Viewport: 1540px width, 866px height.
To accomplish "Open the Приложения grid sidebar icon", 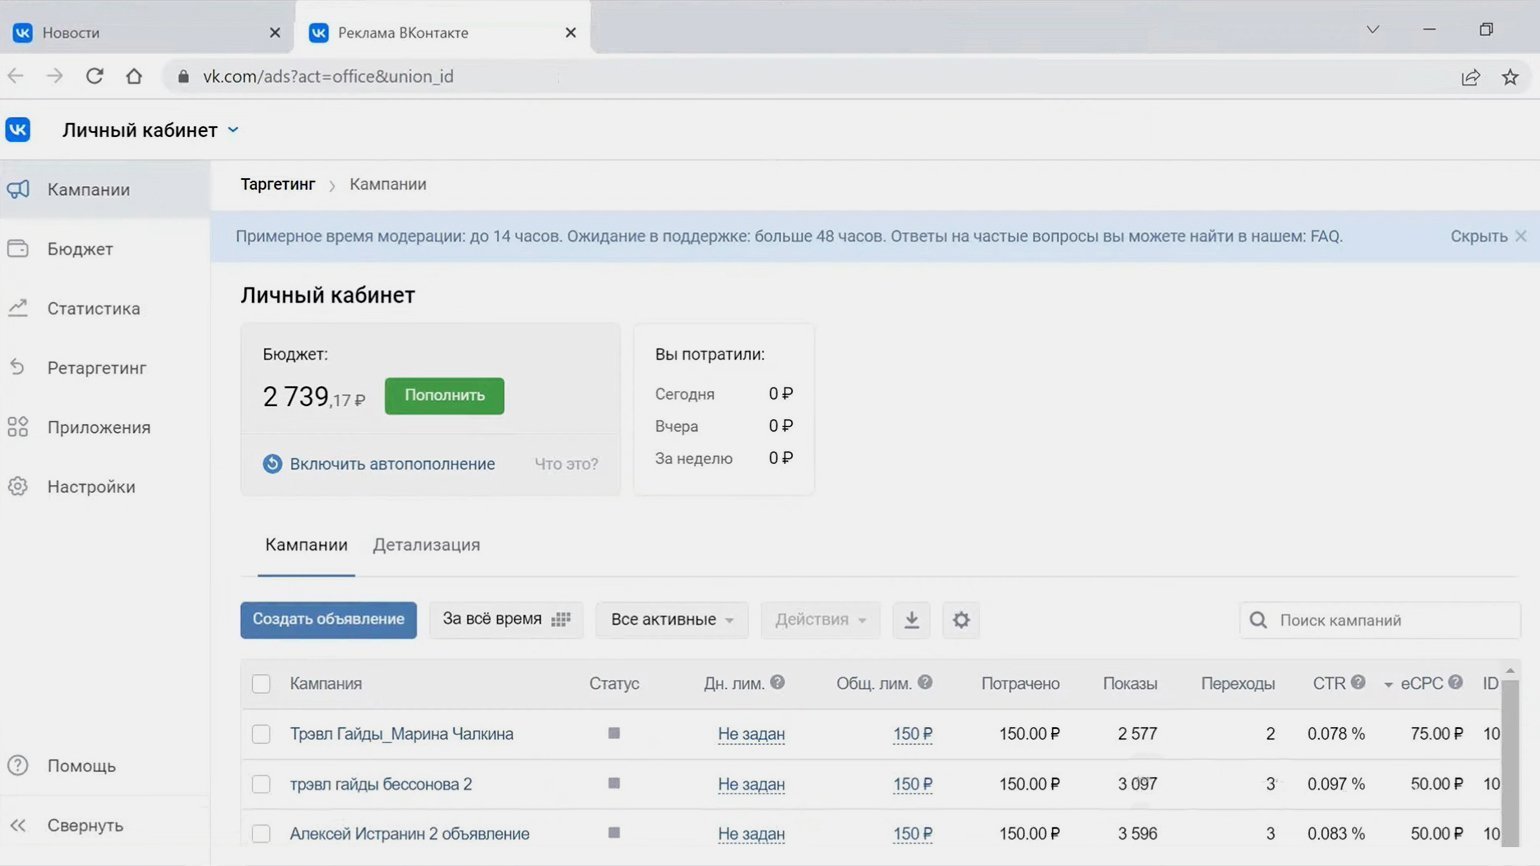I will (x=18, y=427).
